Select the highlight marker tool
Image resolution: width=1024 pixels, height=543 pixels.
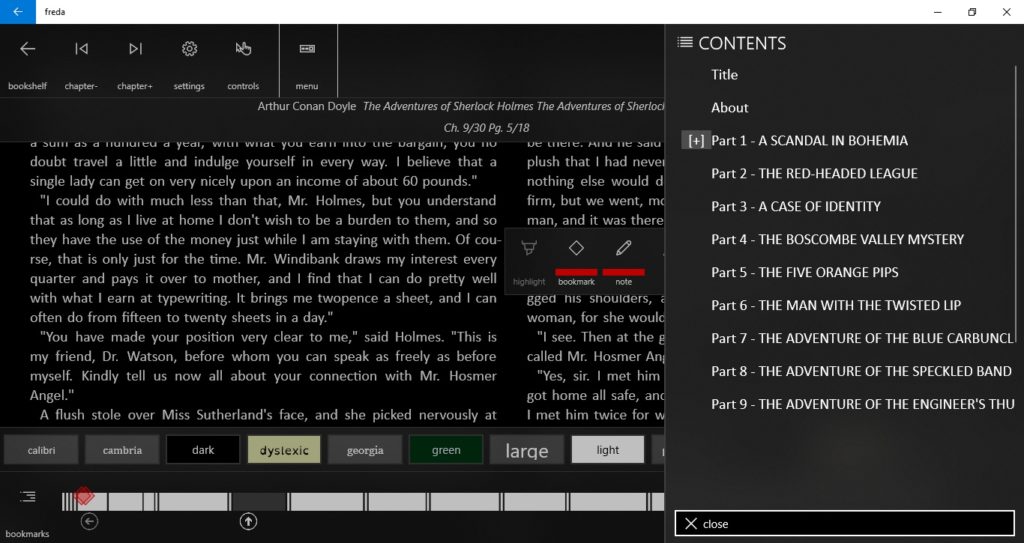click(x=529, y=248)
